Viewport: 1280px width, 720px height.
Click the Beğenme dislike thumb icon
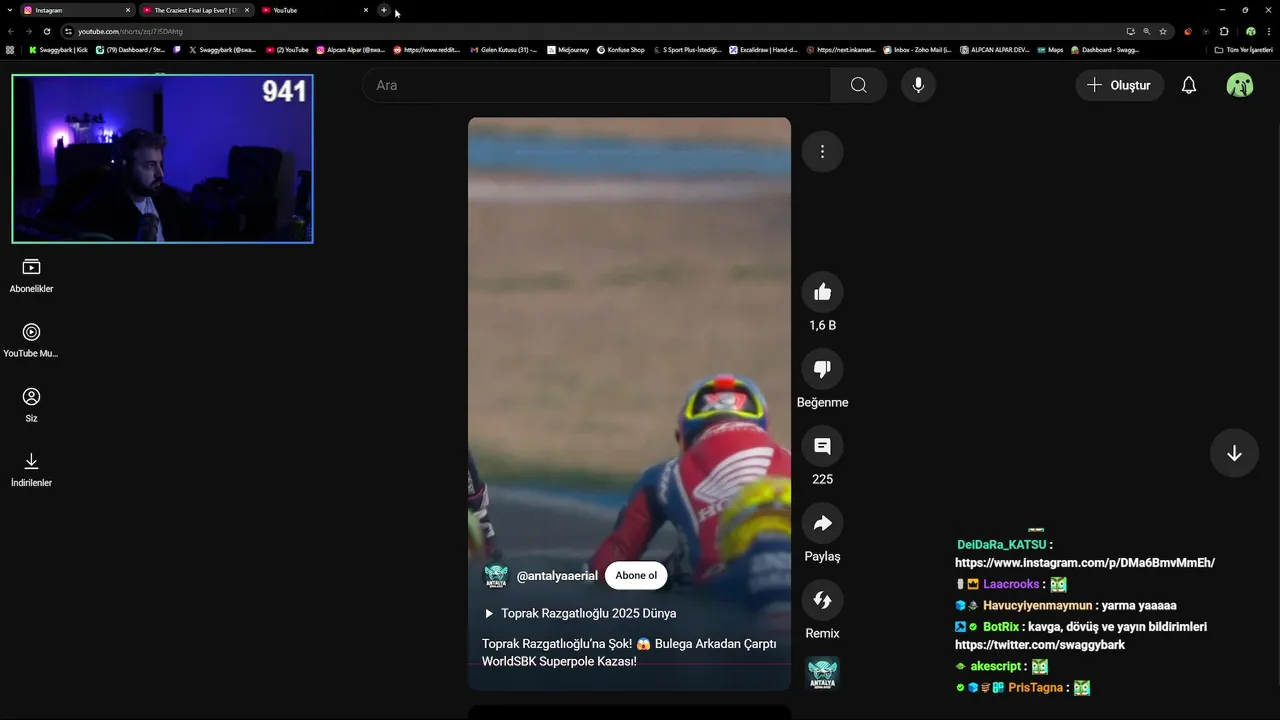pyautogui.click(x=822, y=369)
